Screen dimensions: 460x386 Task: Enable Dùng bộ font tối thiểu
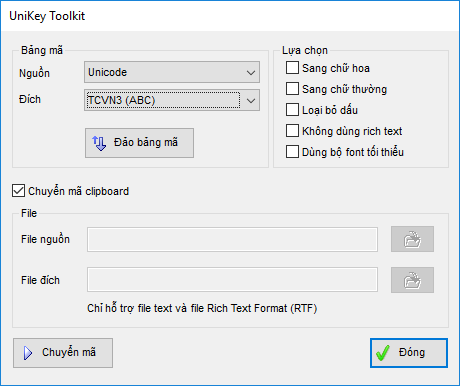[292, 152]
